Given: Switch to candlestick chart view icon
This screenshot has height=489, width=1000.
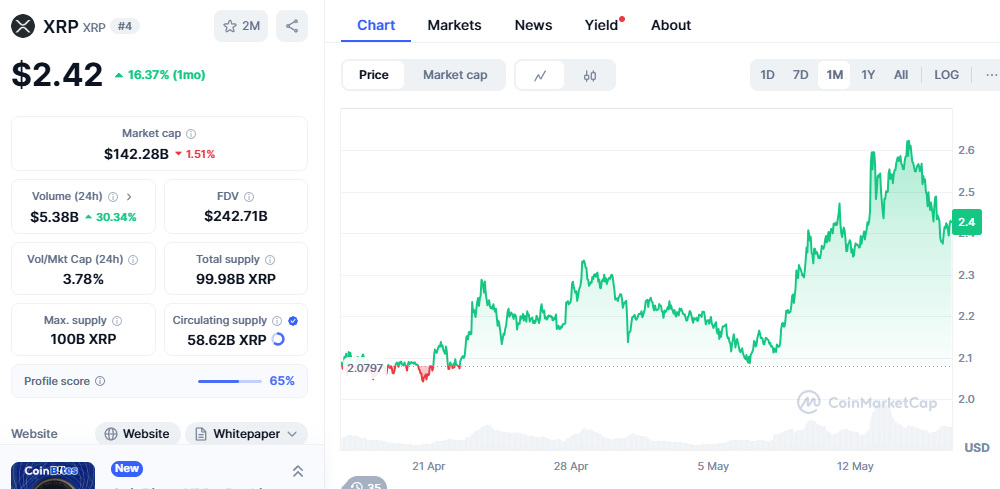Looking at the screenshot, I should click(590, 75).
